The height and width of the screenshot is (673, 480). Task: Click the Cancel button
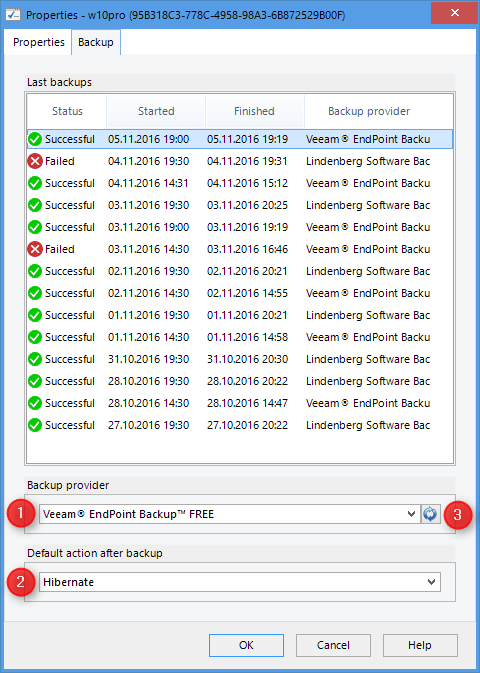pyautogui.click(x=333, y=645)
